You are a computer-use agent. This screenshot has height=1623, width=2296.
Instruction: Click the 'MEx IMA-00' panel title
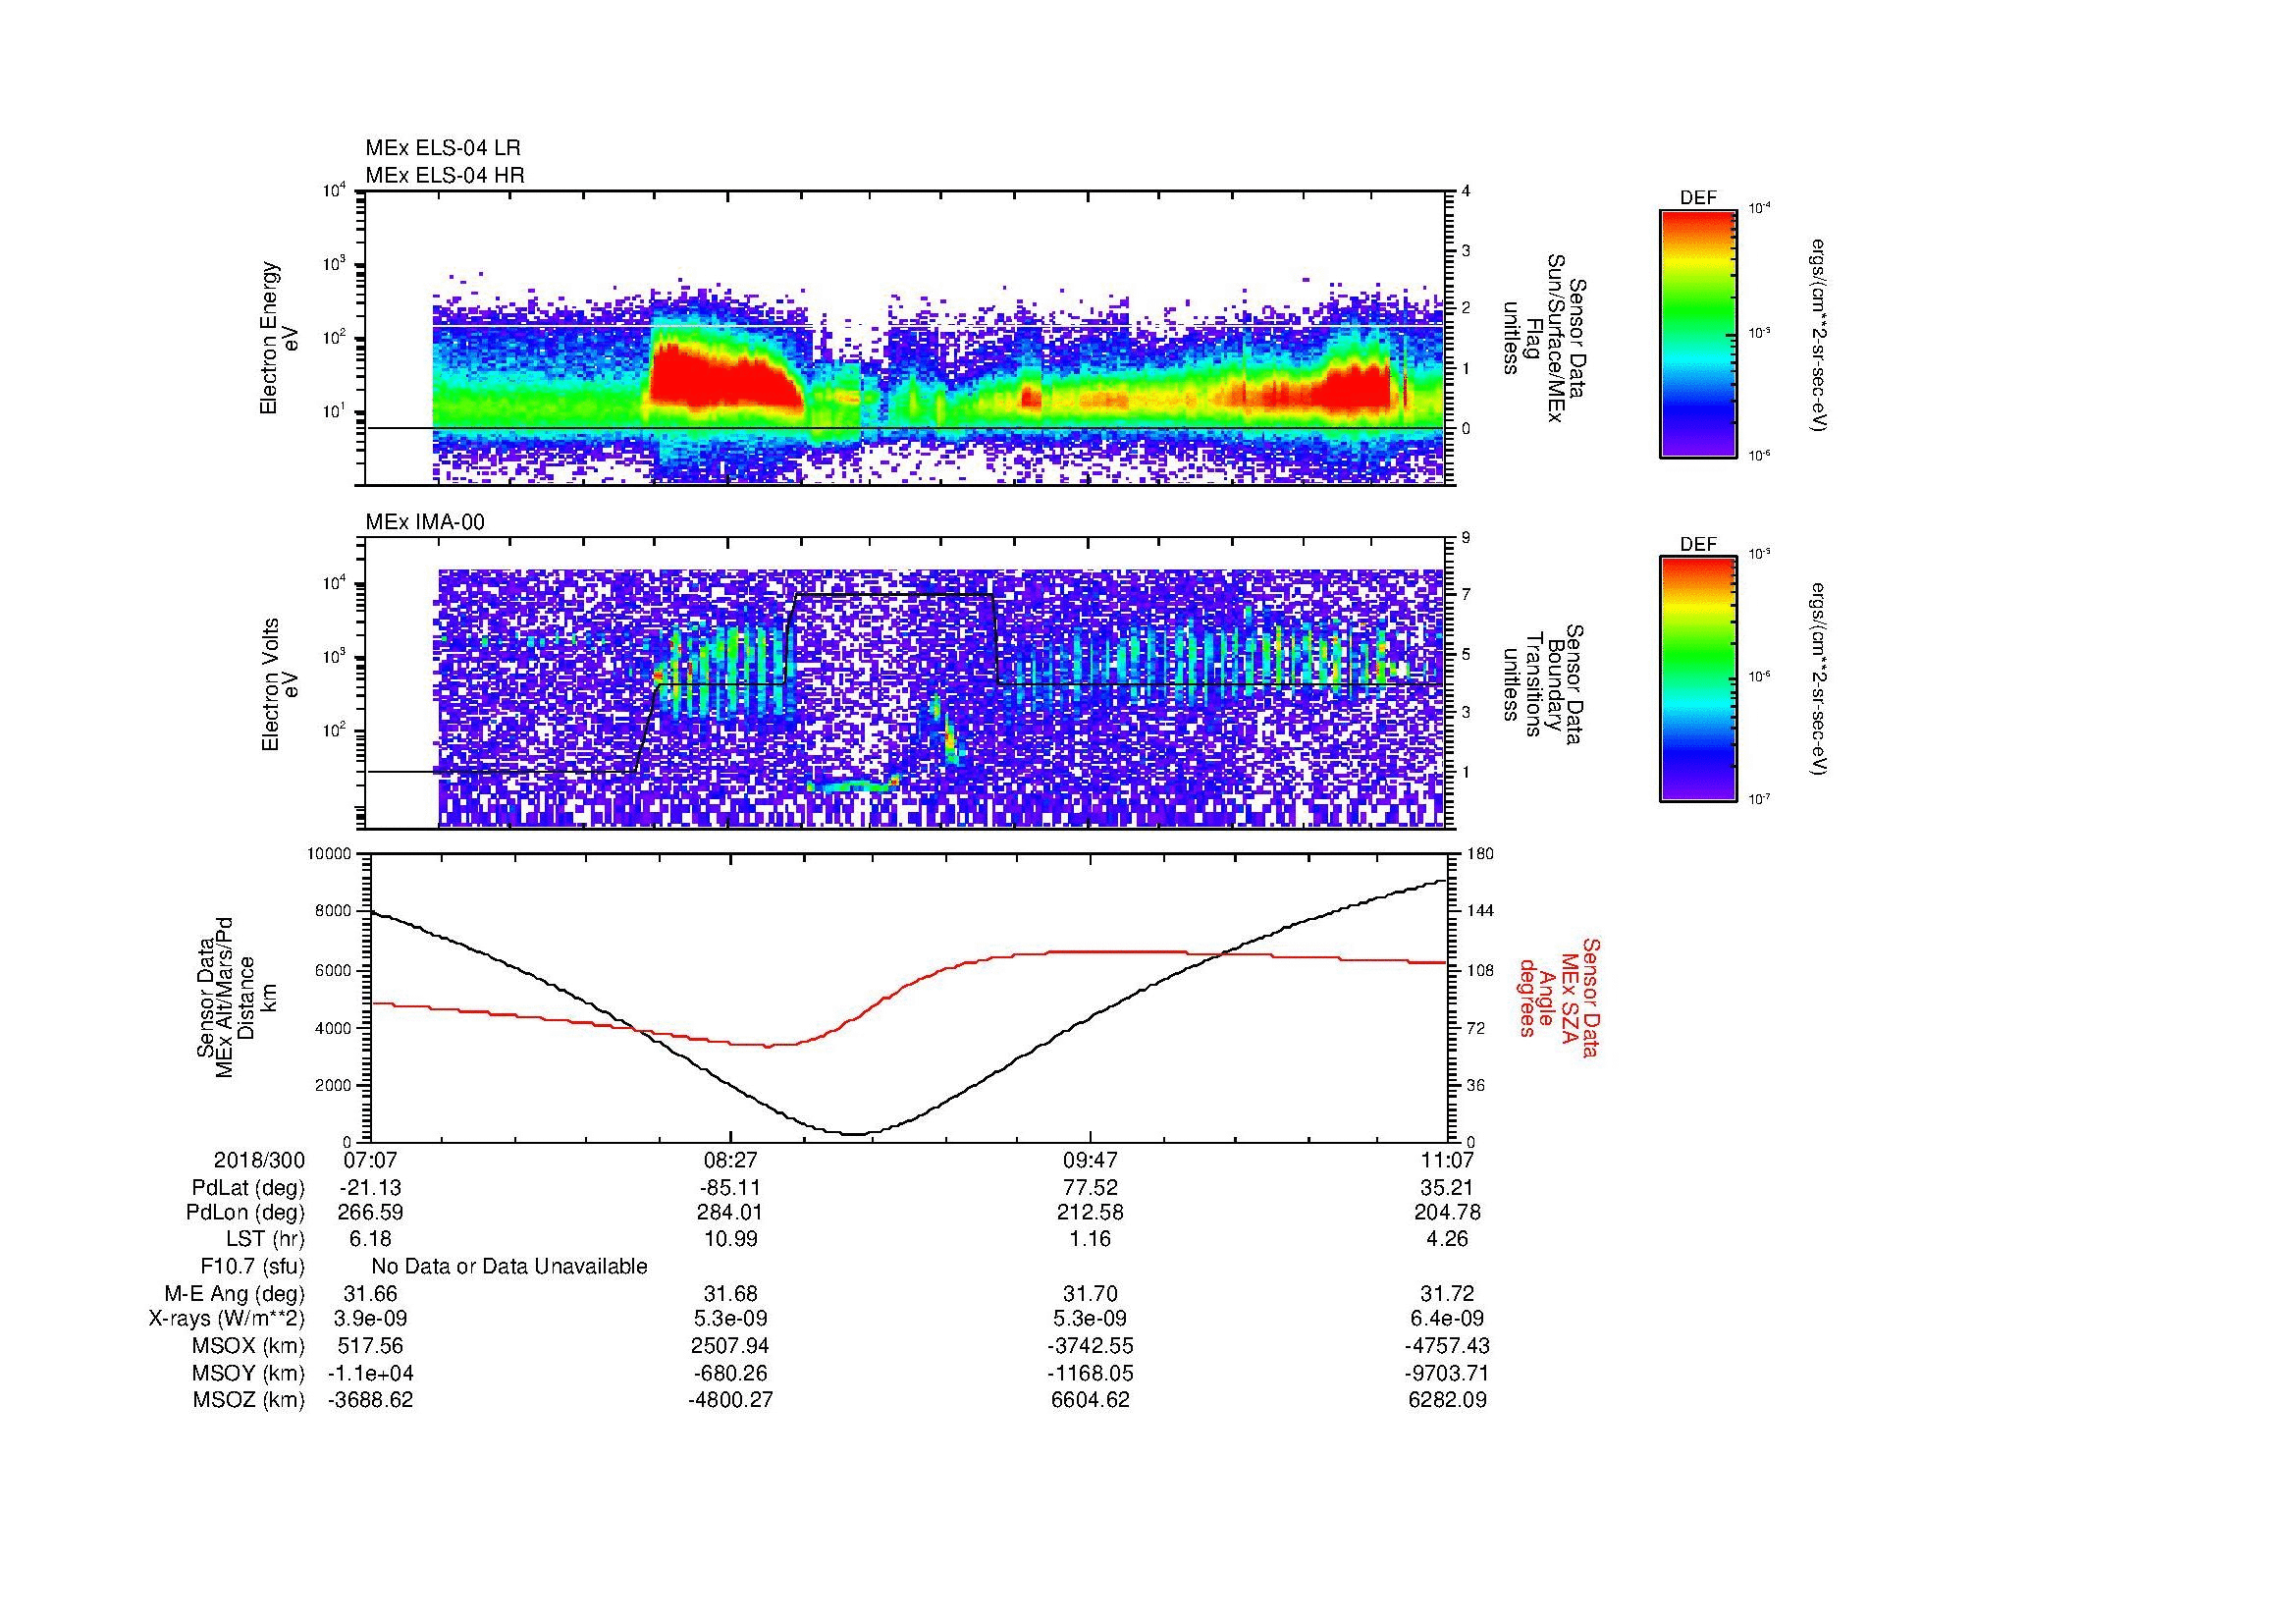pos(425,522)
